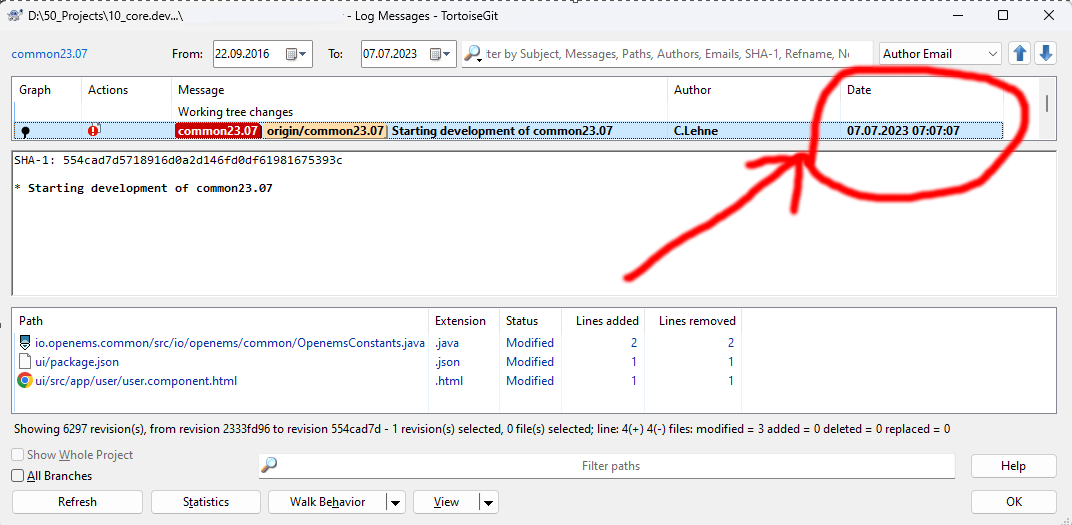Open the Walk Behavior dropdown arrow

(395, 502)
